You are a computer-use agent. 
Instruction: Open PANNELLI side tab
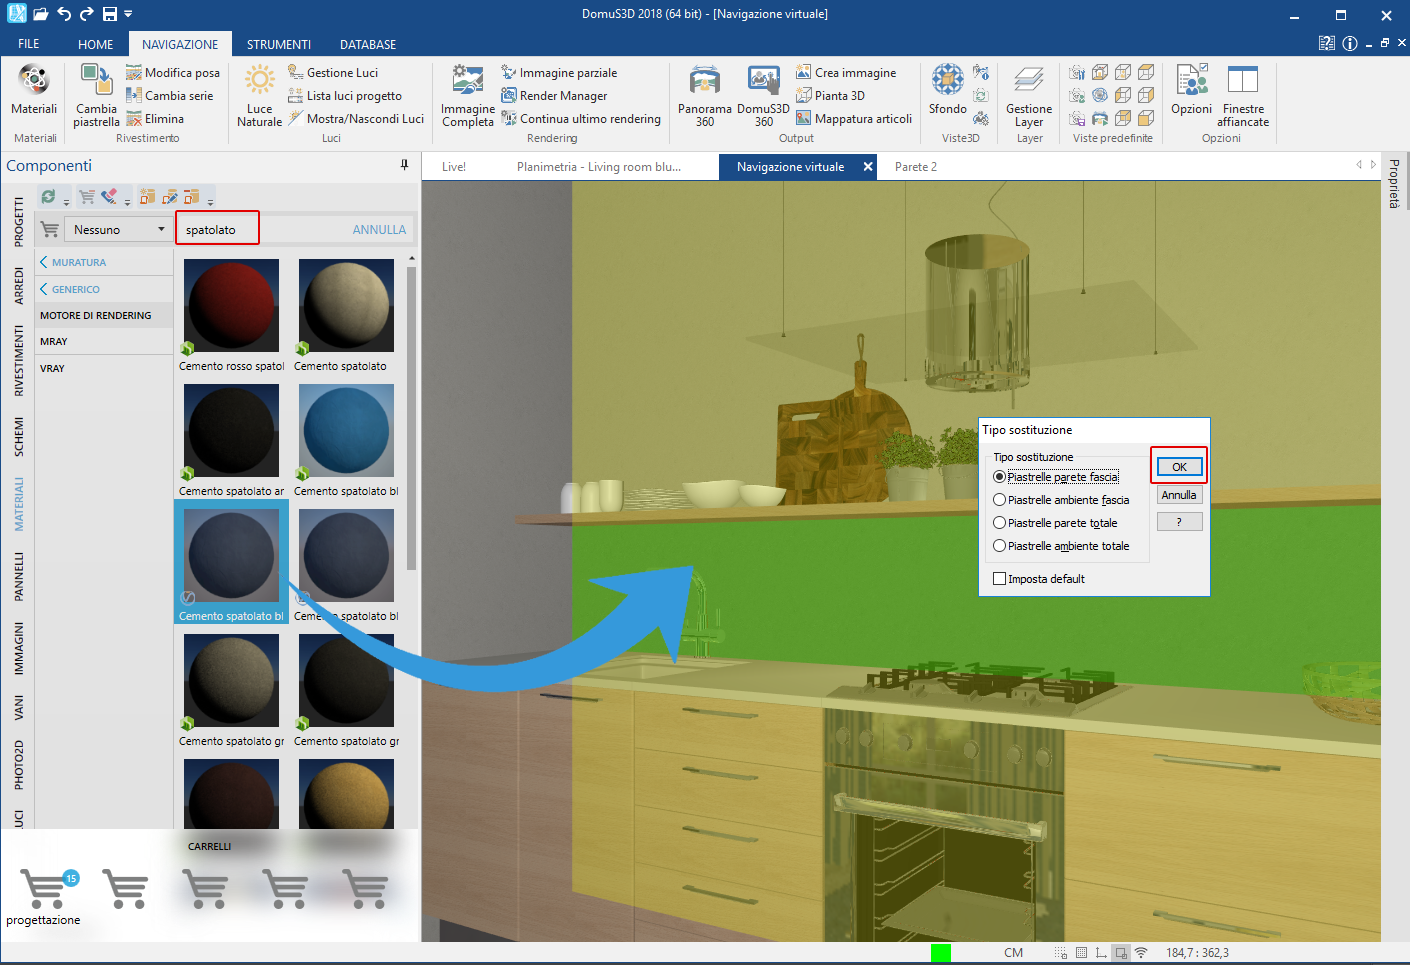[19, 577]
